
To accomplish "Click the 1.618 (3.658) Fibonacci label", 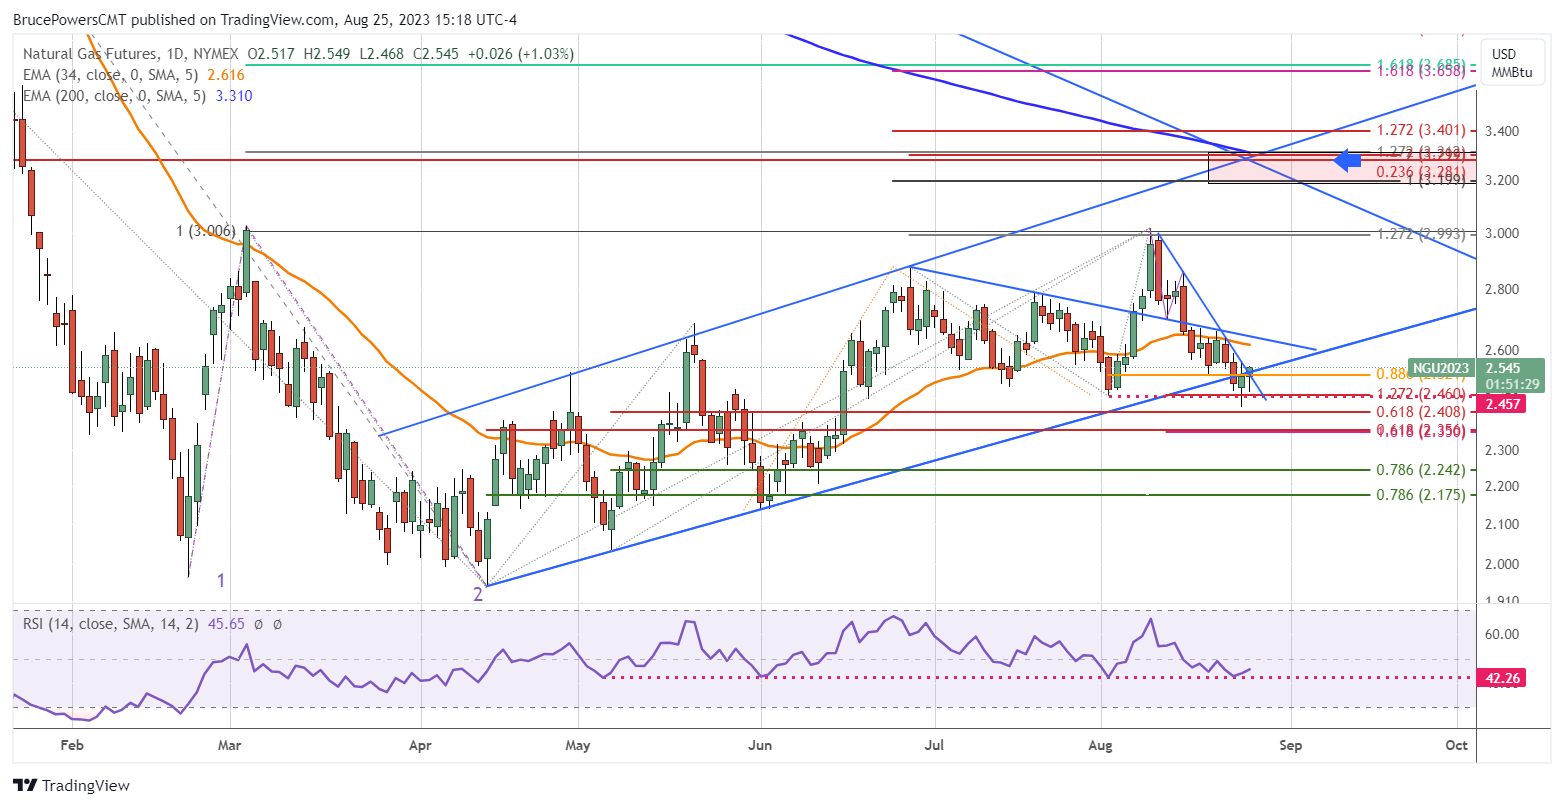I will (1421, 72).
